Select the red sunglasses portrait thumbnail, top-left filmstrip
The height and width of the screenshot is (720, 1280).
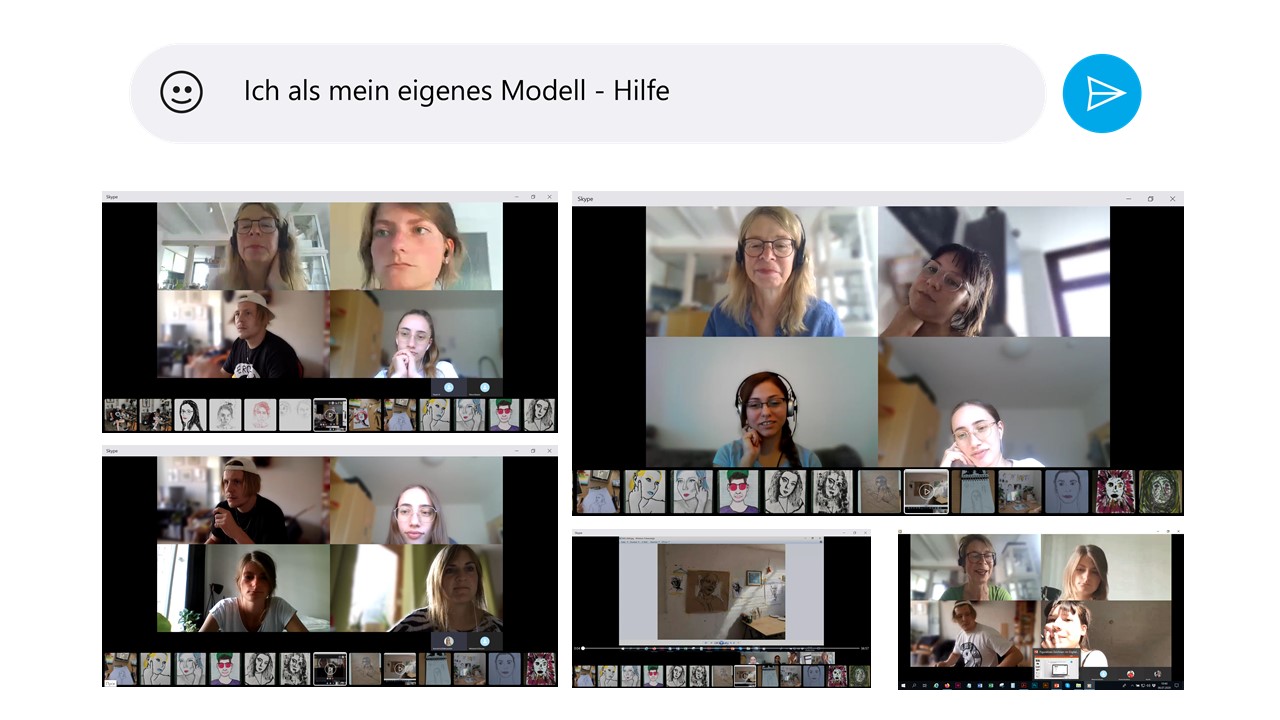pyautogui.click(x=505, y=415)
